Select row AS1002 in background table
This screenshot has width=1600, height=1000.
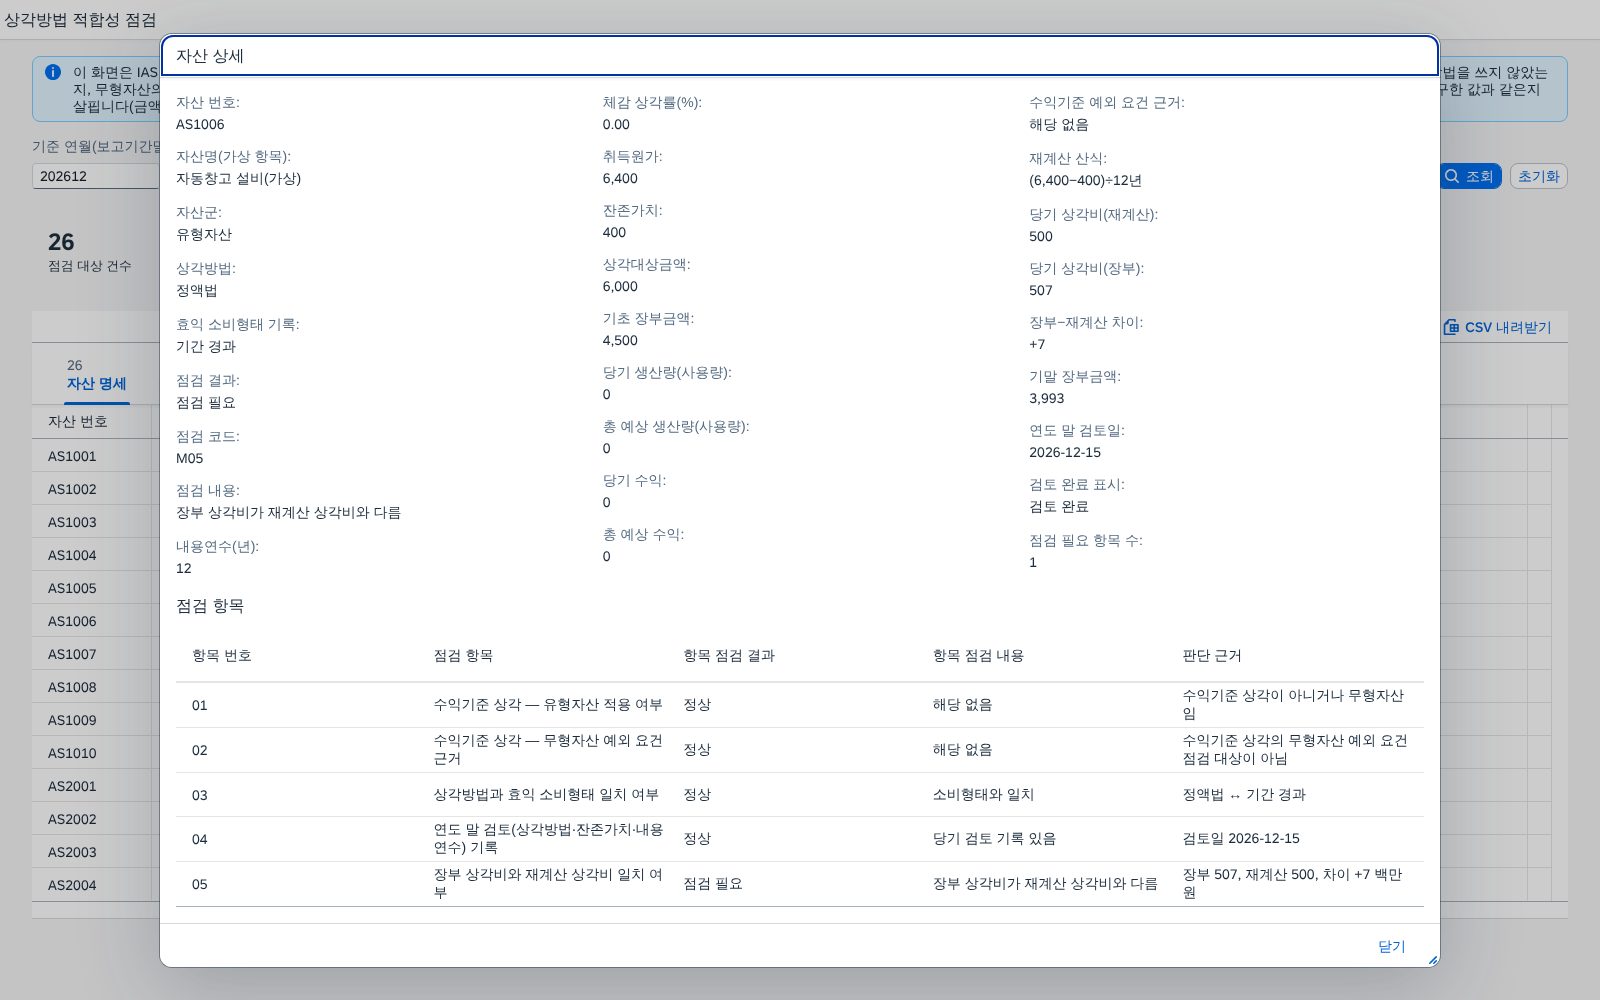95,489
